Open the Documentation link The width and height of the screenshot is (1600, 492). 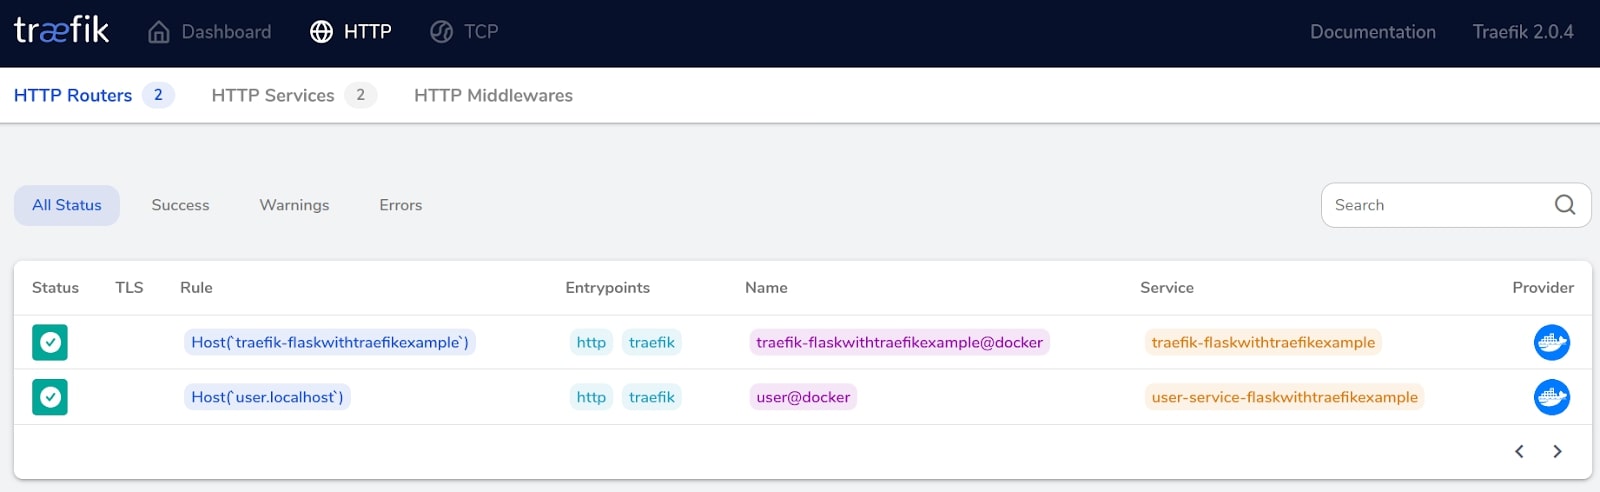[x=1372, y=32]
